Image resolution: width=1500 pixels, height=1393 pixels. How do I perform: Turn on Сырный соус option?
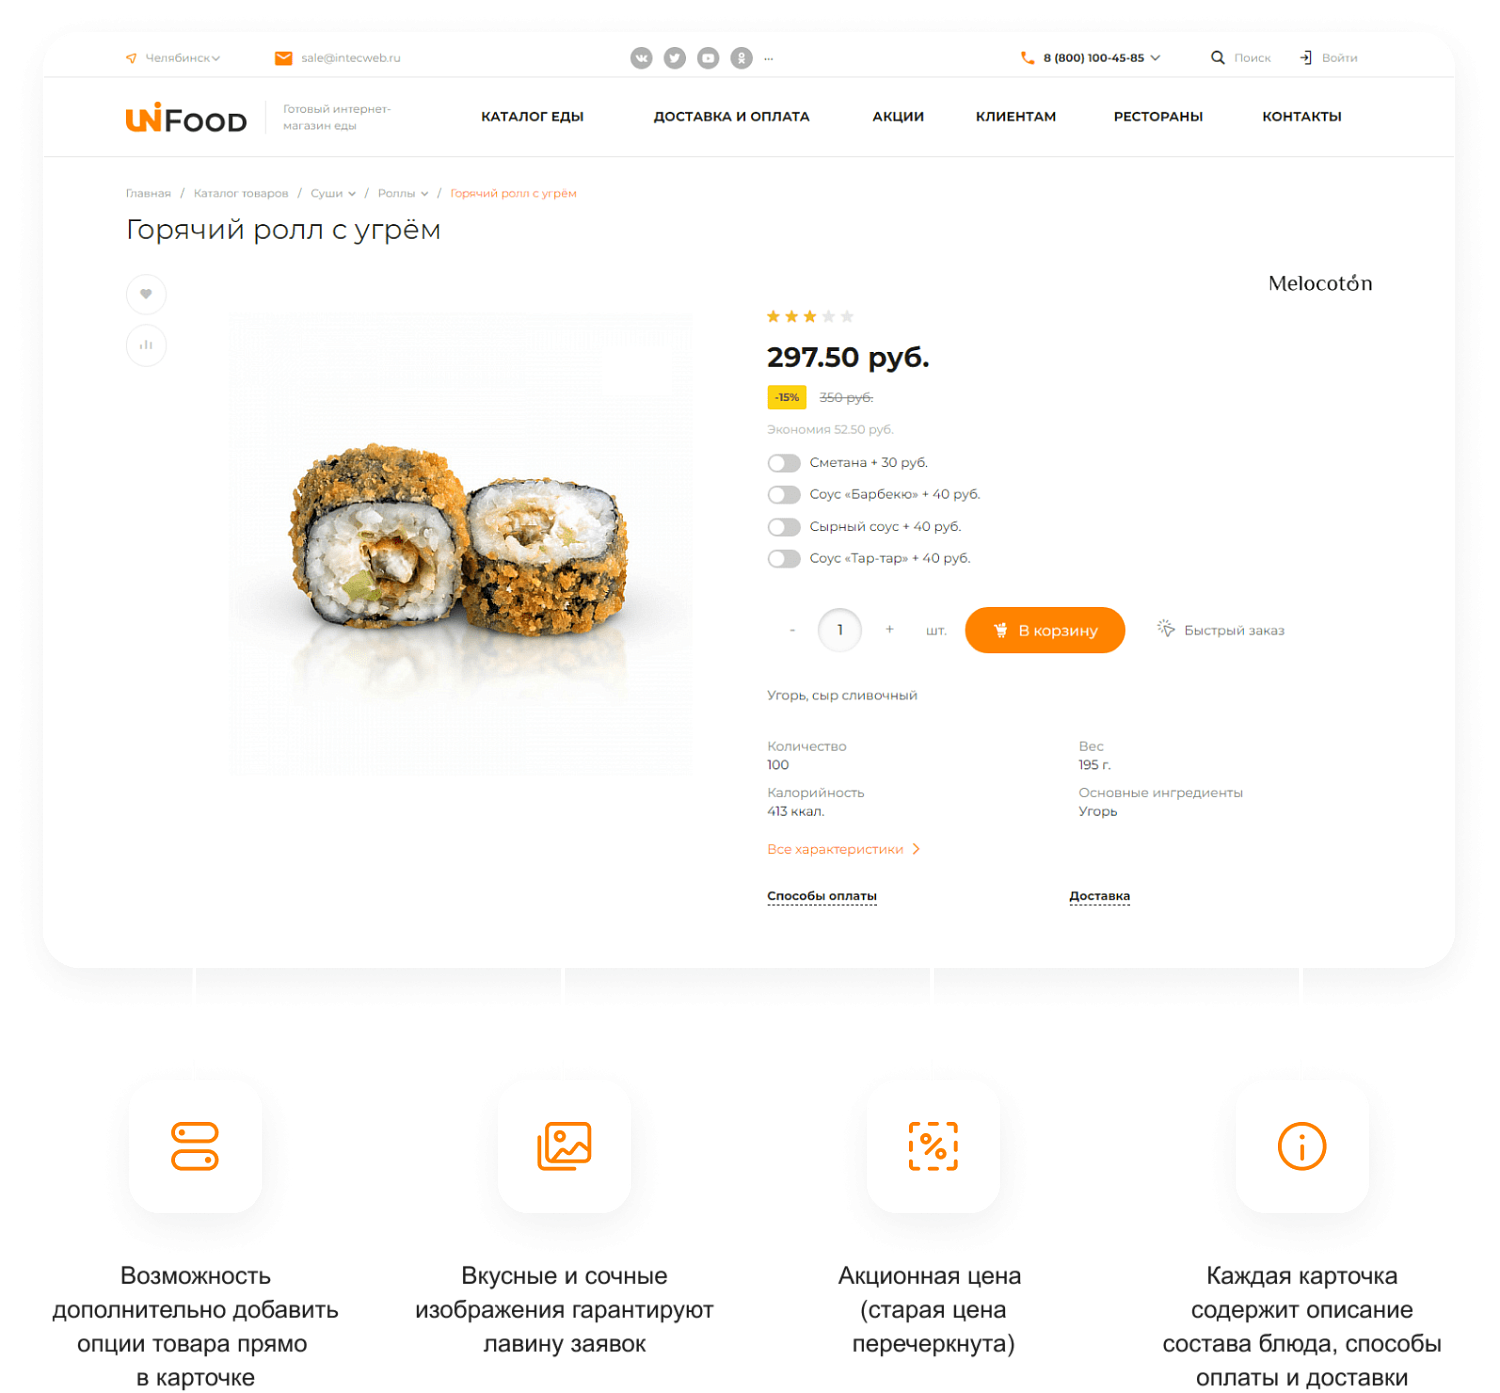[784, 527]
